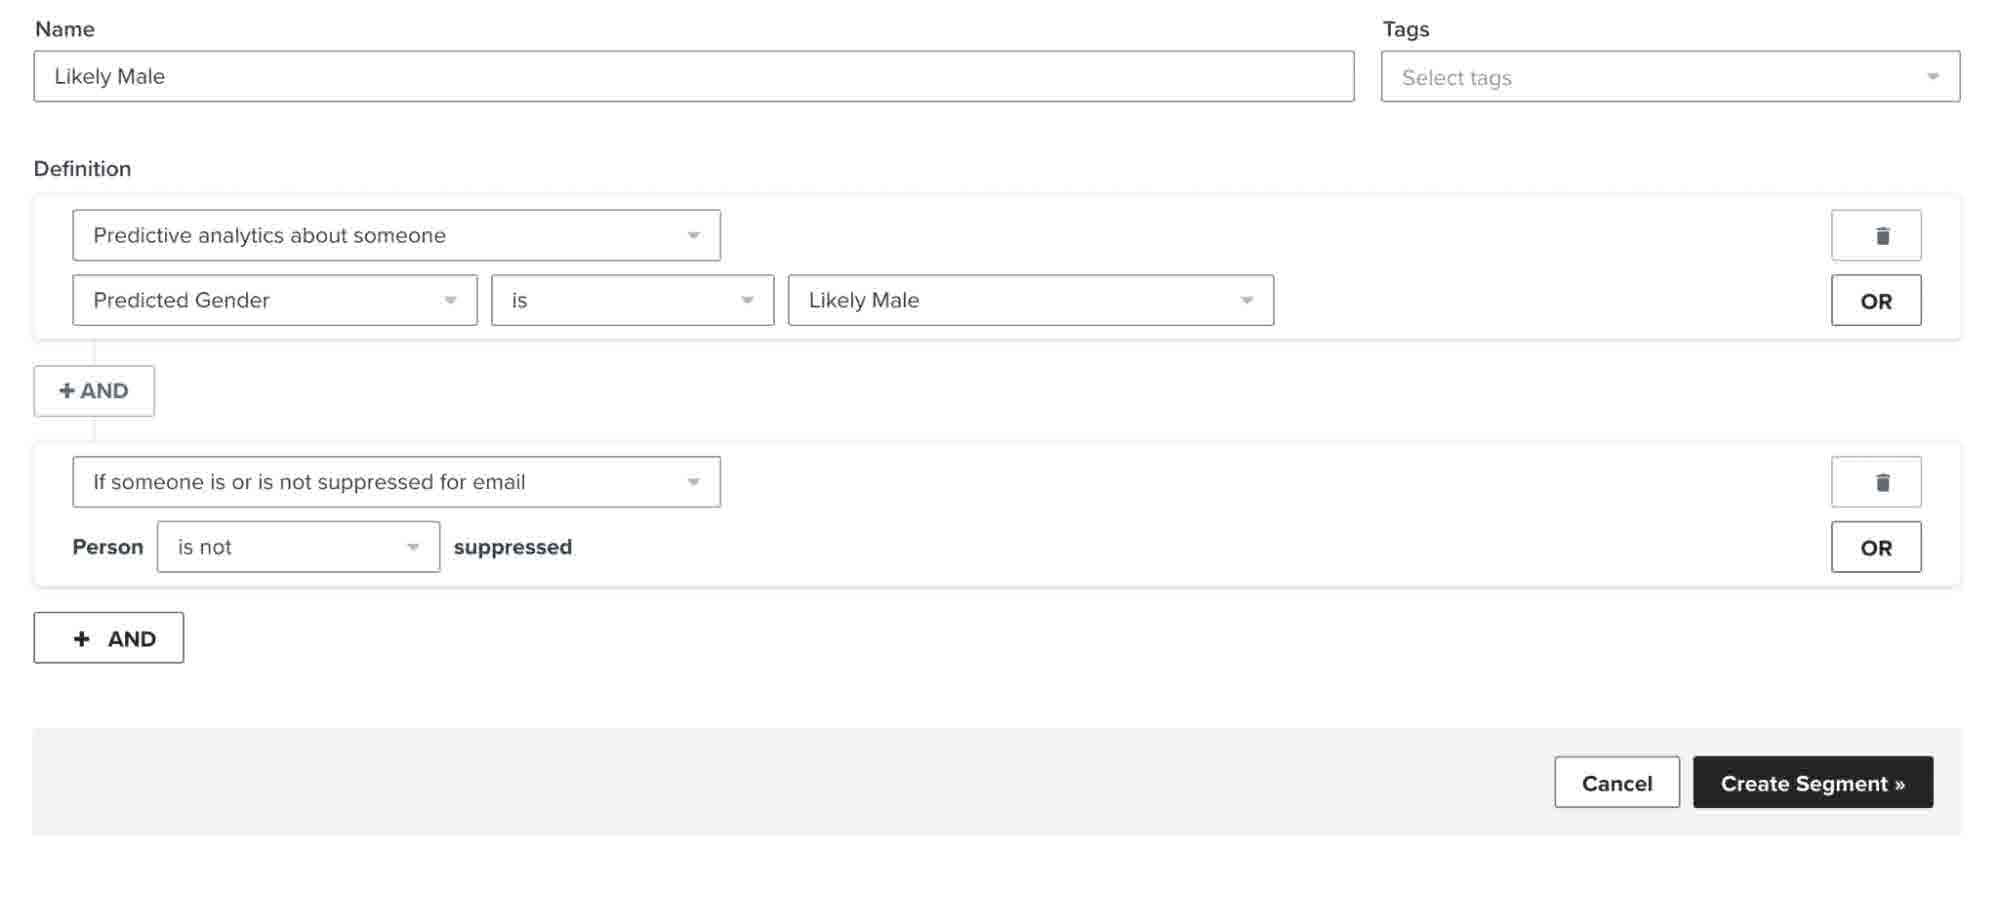Click the Create Segment button
The image size is (2000, 922).
(1812, 783)
